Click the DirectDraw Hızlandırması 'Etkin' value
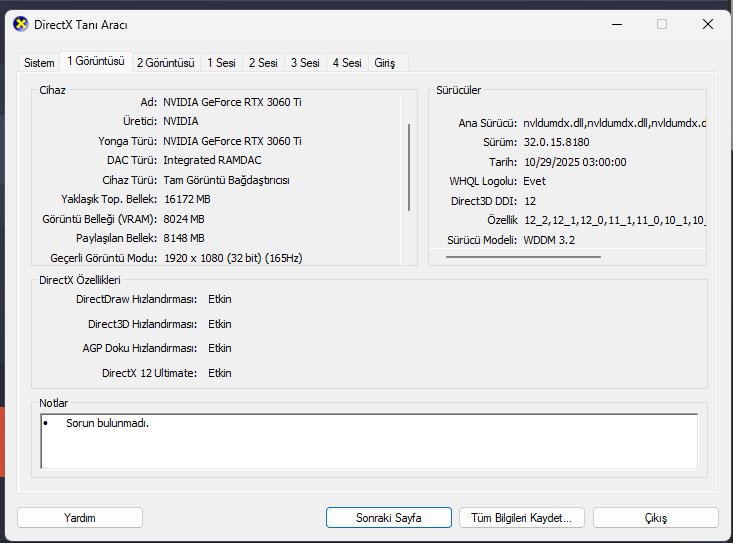The image size is (733, 543). 220,299
